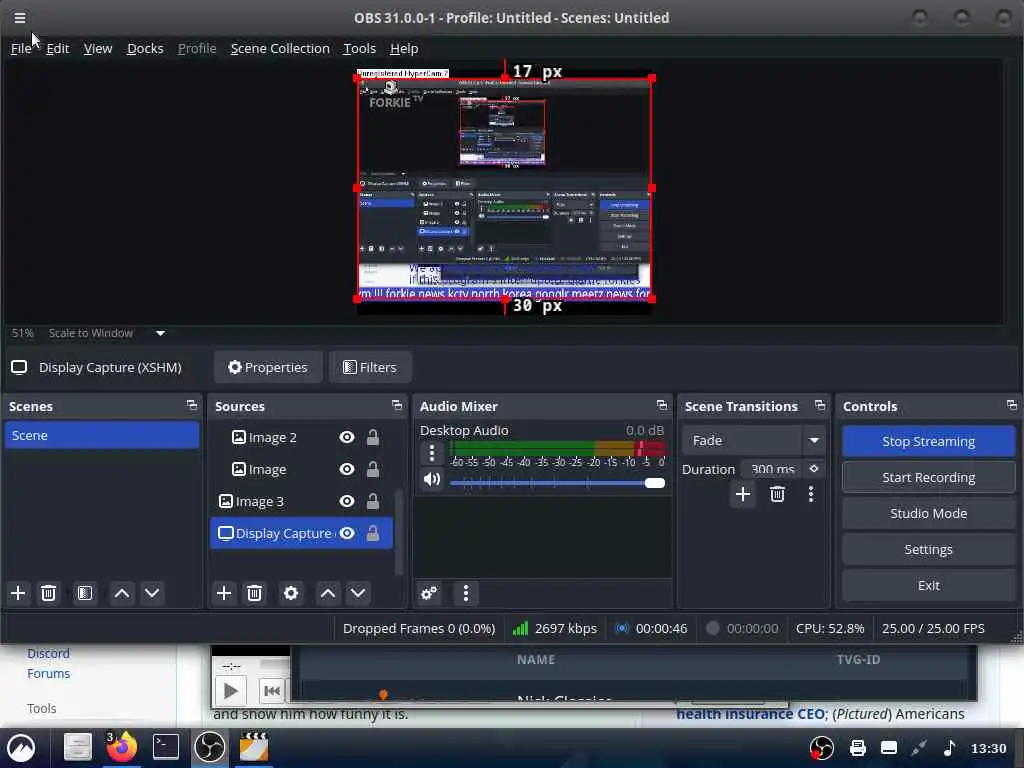Open the File menu
Viewport: 1024px width, 768px height.
tap(20, 48)
